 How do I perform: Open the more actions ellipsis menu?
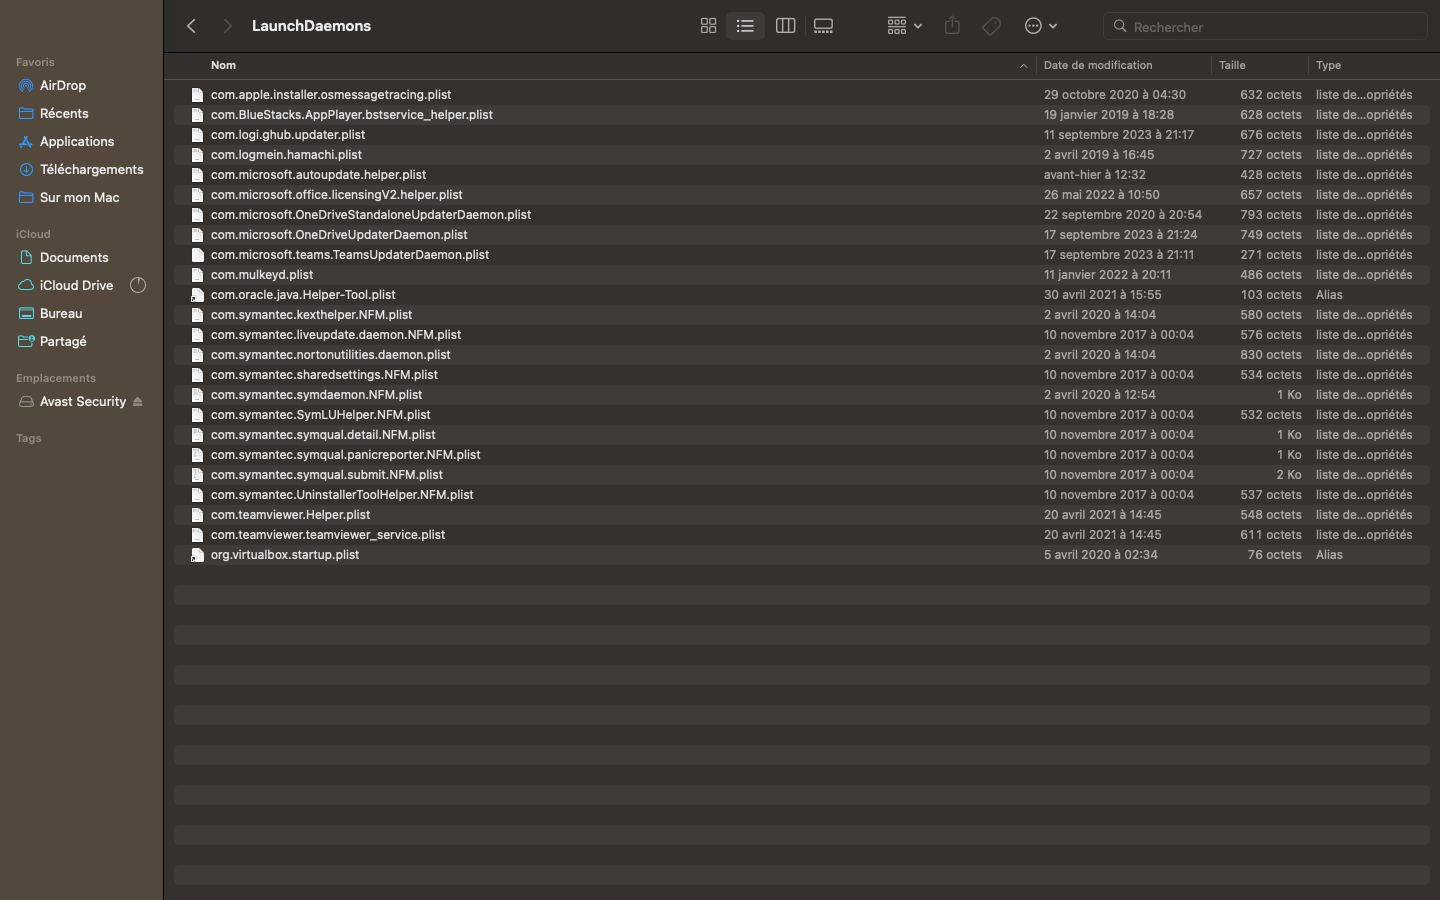[1040, 26]
